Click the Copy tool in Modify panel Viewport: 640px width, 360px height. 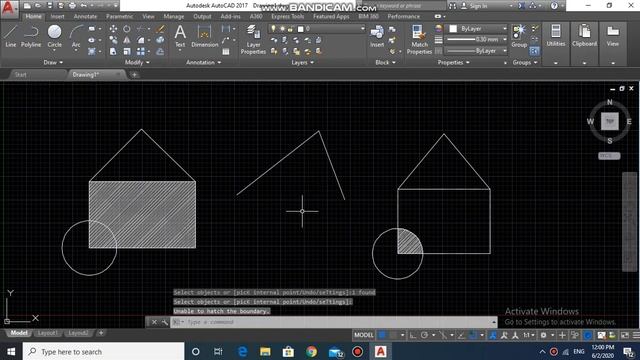(113, 40)
